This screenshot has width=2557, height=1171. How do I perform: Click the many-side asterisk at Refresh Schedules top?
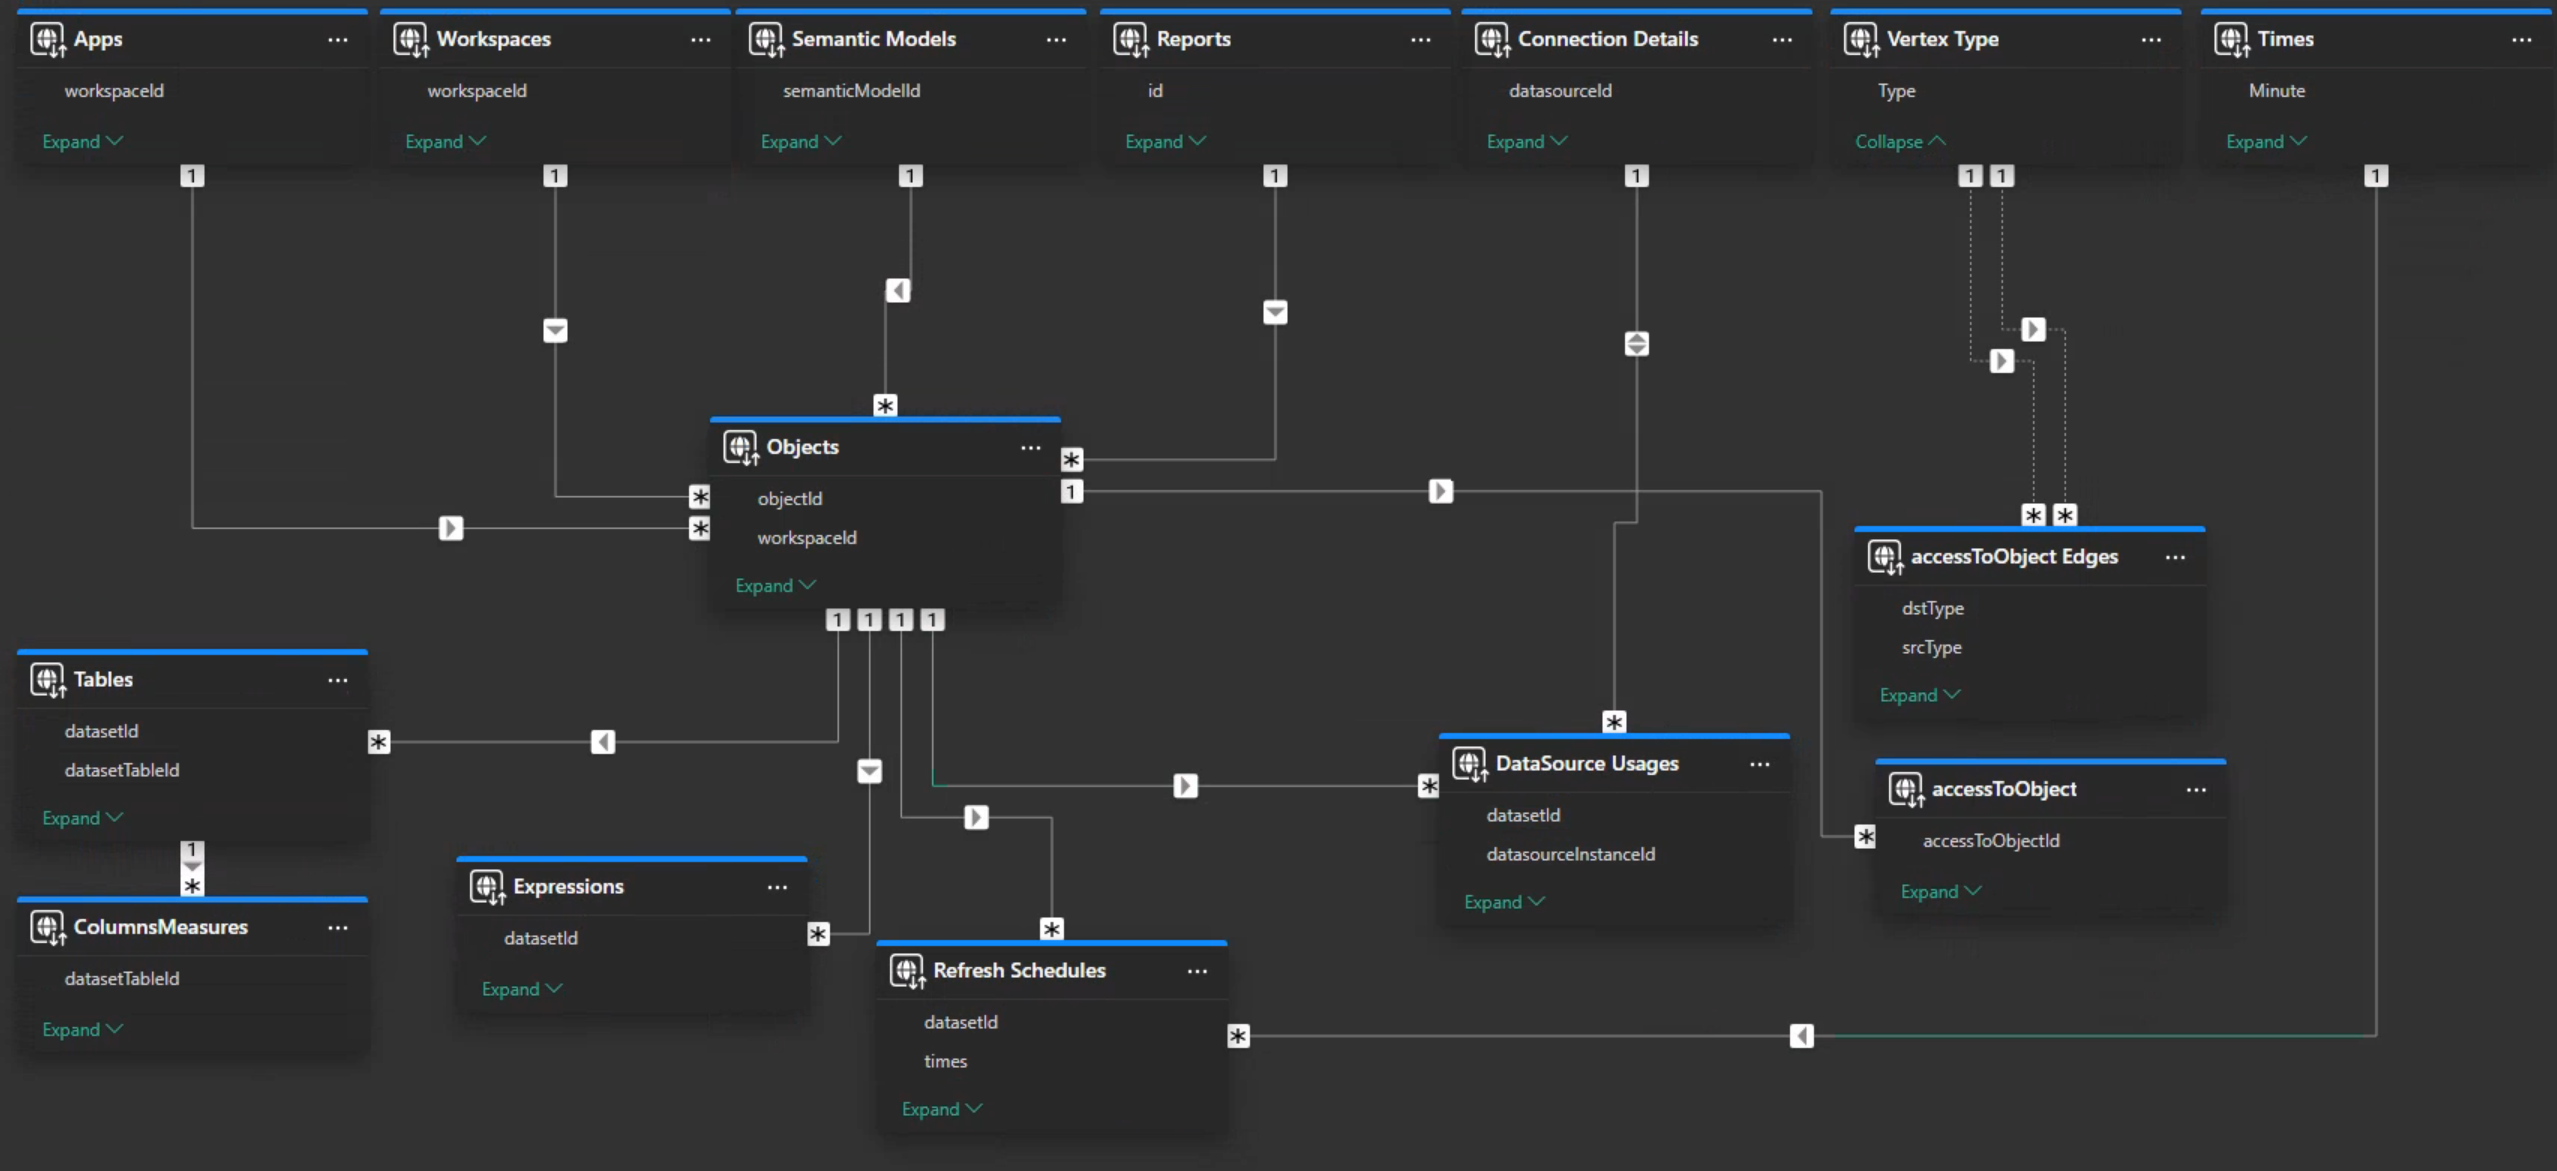point(1051,929)
